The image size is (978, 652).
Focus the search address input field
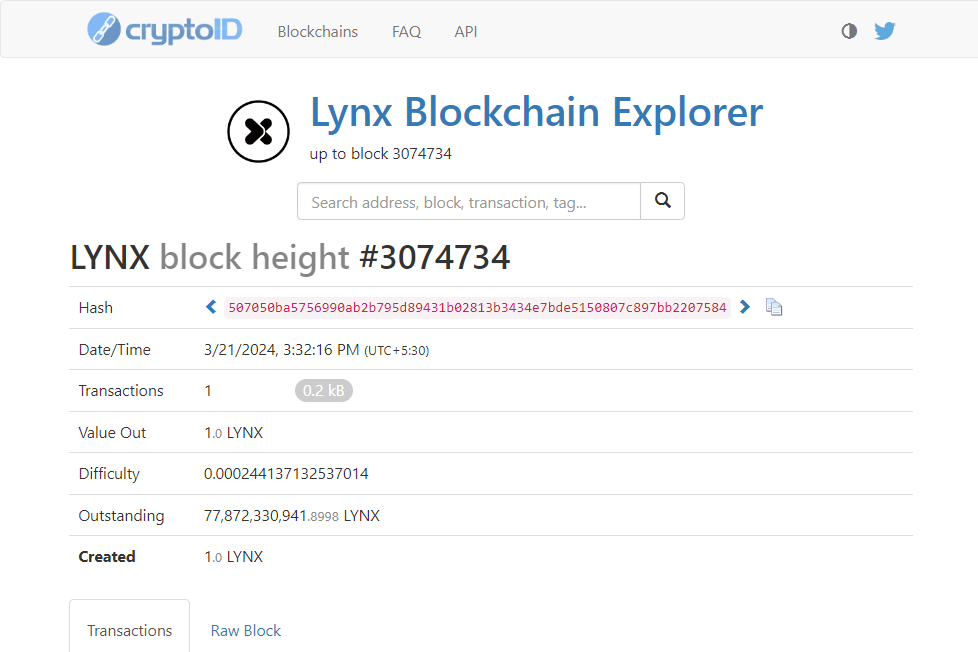coord(469,201)
